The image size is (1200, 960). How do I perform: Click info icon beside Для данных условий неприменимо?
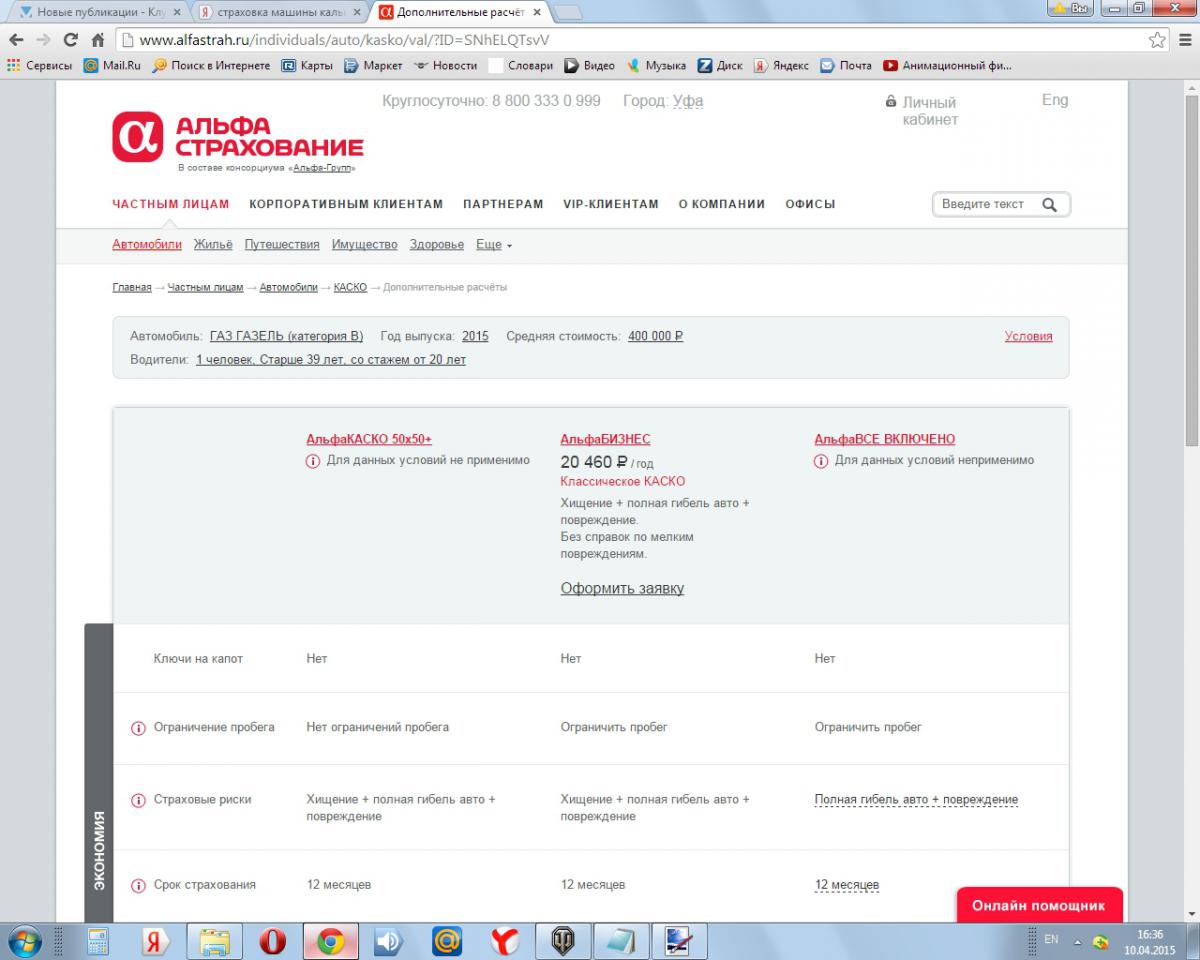click(x=821, y=461)
